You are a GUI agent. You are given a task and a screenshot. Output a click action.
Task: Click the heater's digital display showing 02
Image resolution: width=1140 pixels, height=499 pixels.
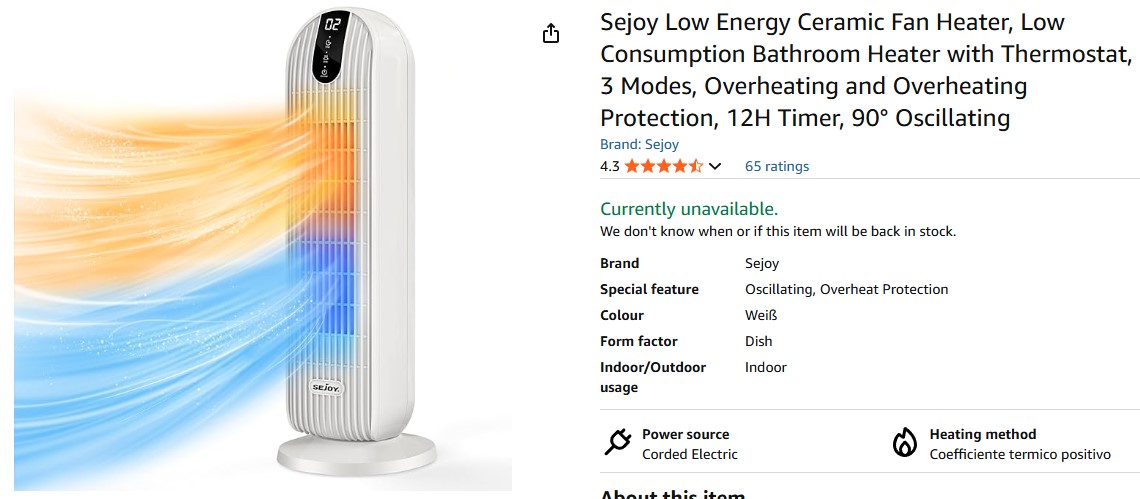pos(333,25)
